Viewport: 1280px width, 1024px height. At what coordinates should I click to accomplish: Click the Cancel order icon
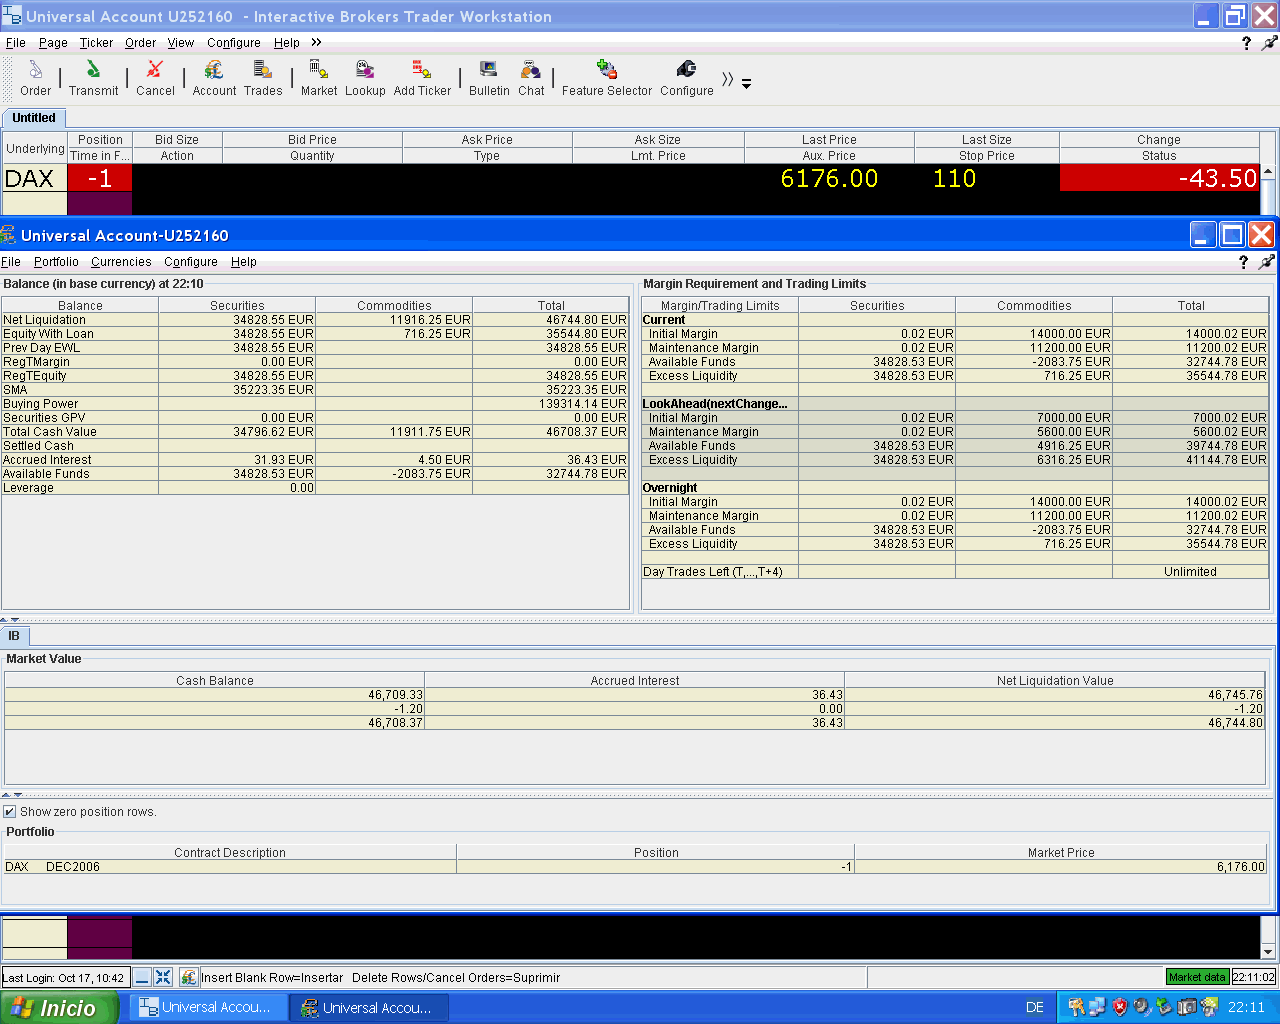pos(155,77)
